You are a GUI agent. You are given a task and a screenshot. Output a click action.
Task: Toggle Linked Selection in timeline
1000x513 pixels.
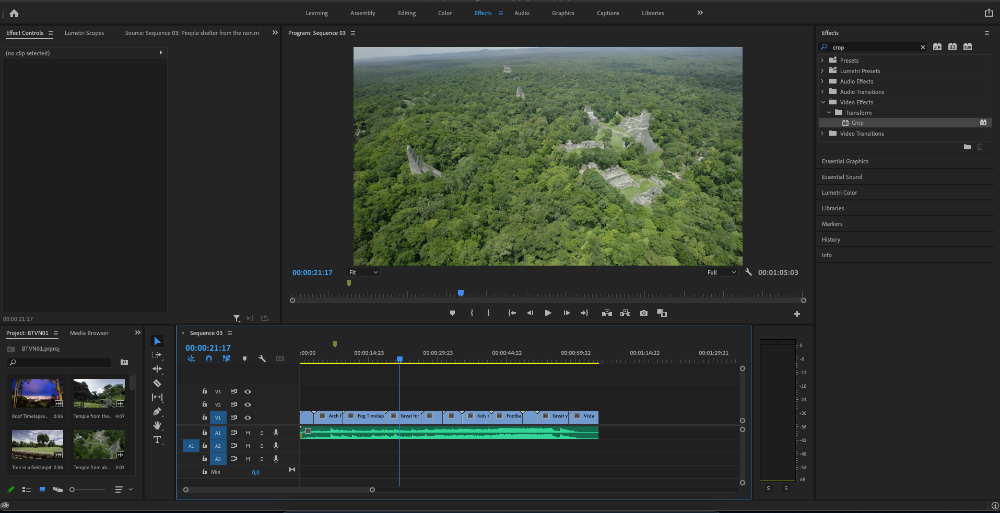pyautogui.click(x=226, y=359)
